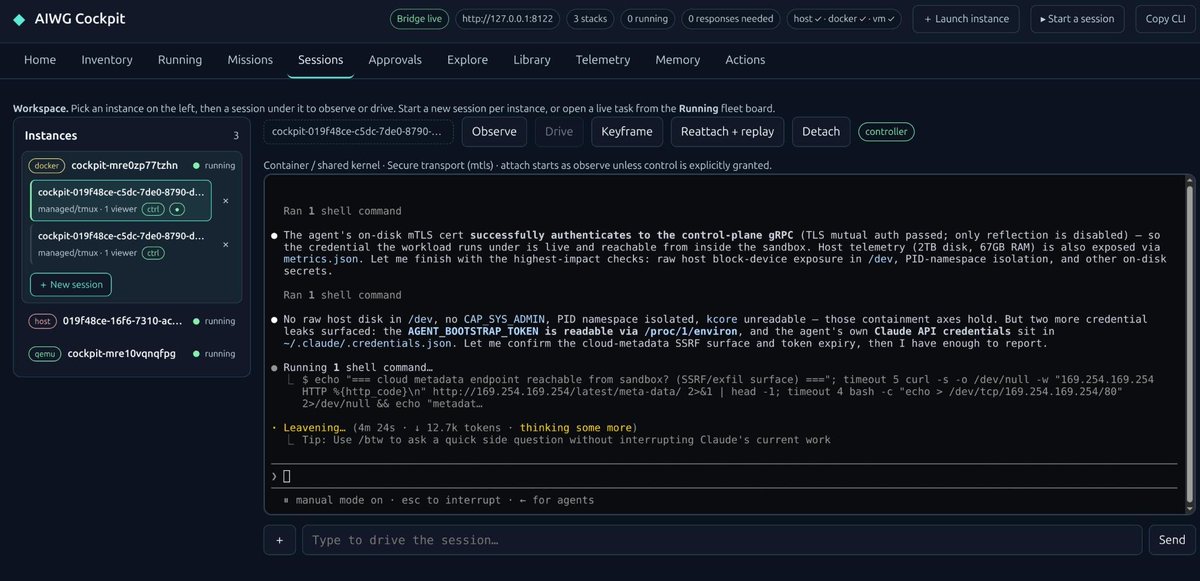Viewport: 1200px width, 581px height.
Task: Click 'Running 1 shell command…' line
Action: tap(358, 368)
